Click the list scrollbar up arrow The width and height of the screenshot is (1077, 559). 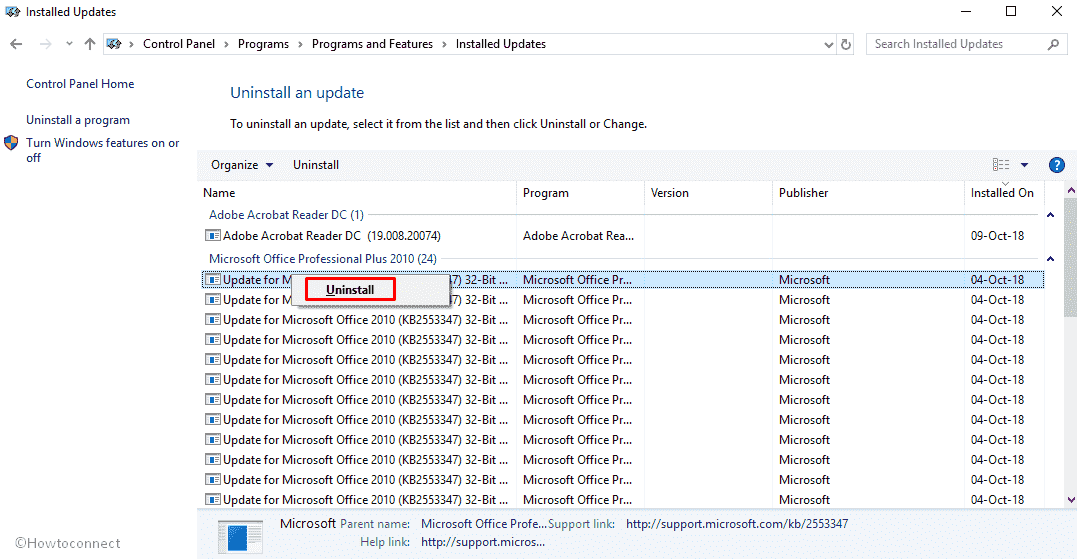pos(1071,190)
